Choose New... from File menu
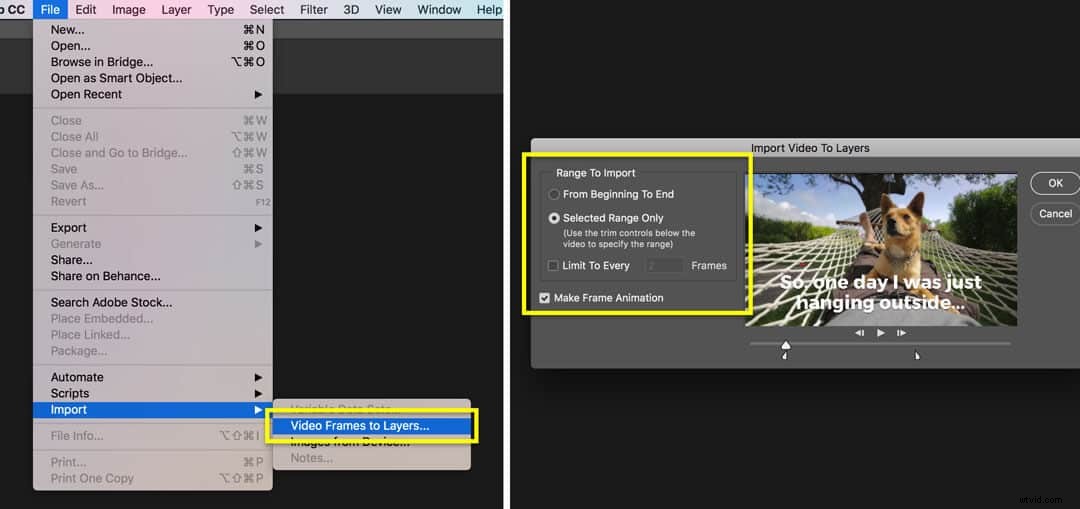The height and width of the screenshot is (509, 1080). [153, 30]
